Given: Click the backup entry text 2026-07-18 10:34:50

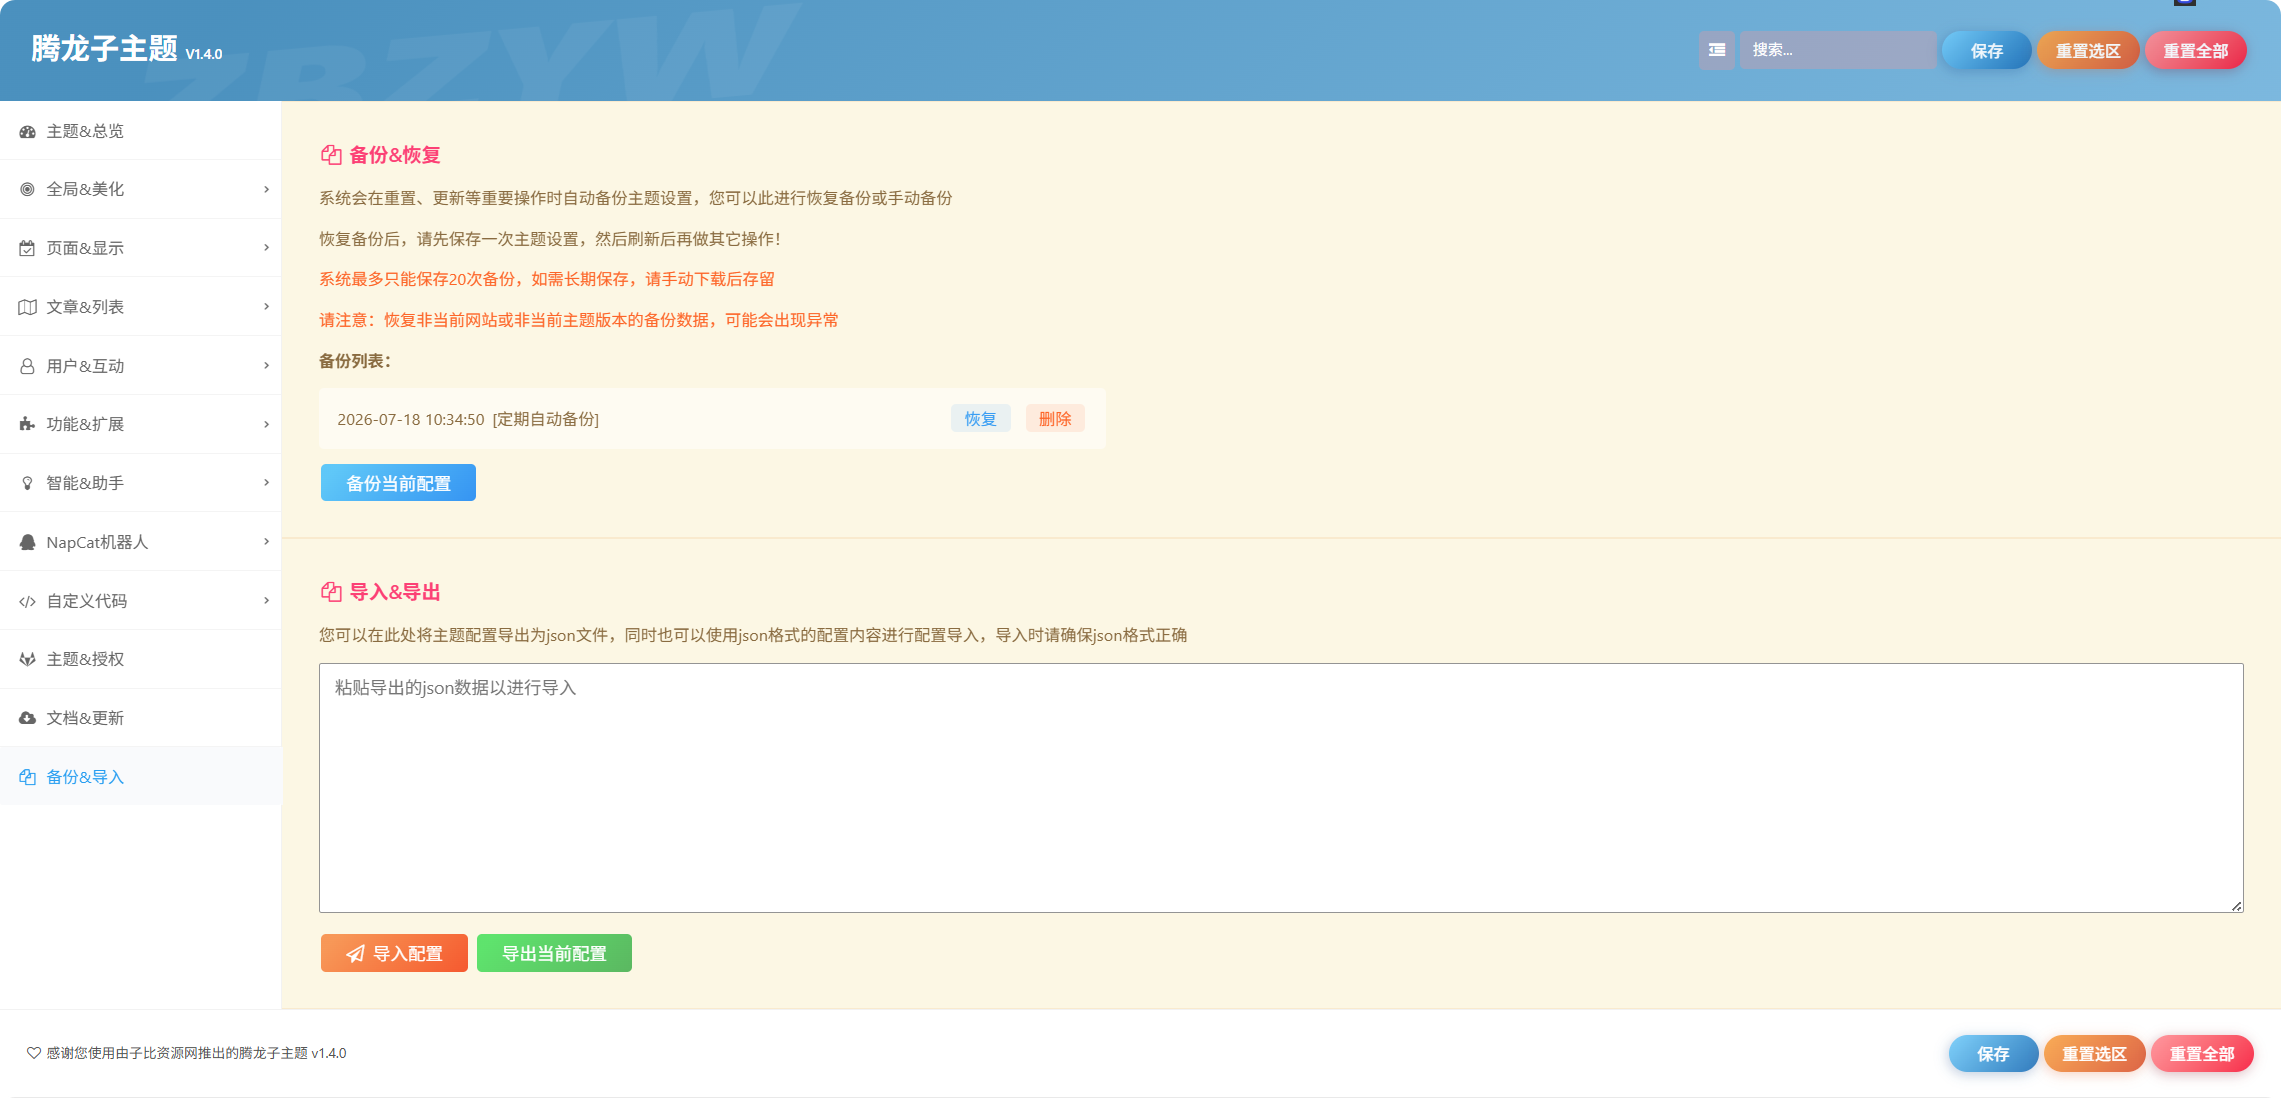Looking at the screenshot, I should point(410,419).
